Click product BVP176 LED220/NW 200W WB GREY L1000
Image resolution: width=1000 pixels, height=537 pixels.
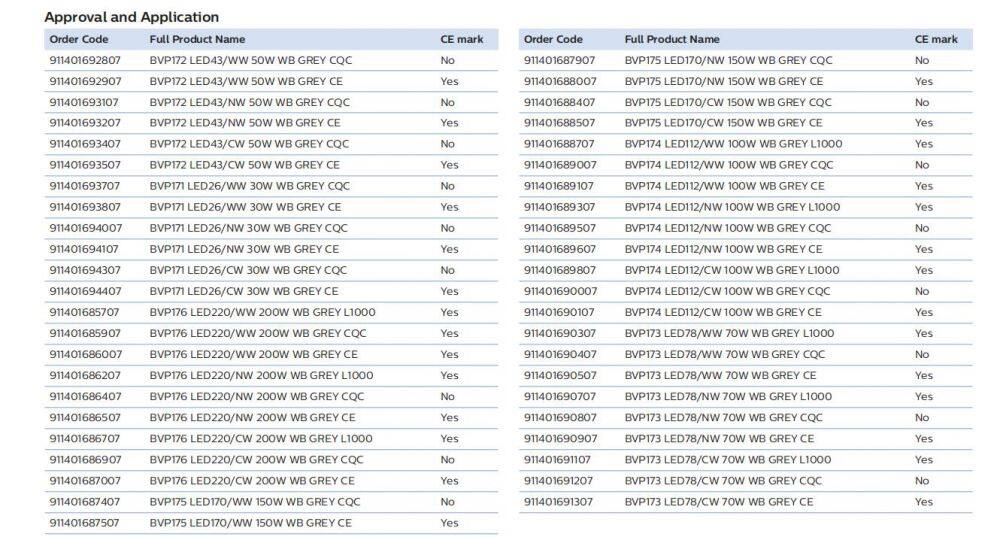(x=261, y=375)
